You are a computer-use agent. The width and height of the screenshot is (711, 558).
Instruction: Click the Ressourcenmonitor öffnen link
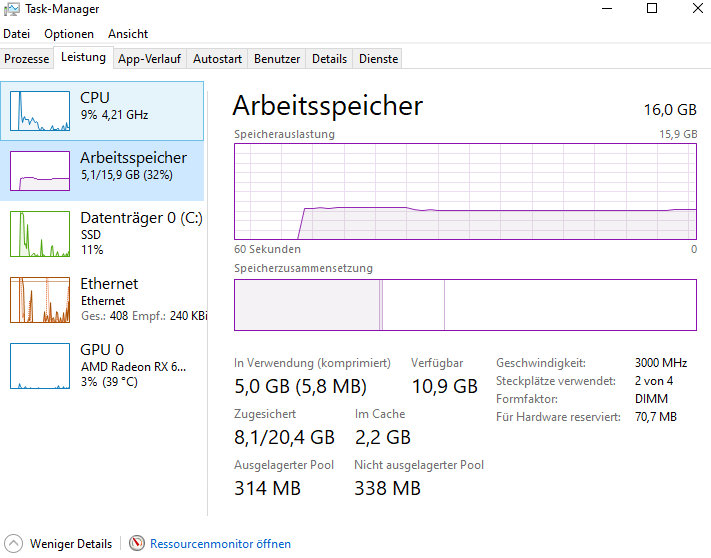(220, 544)
